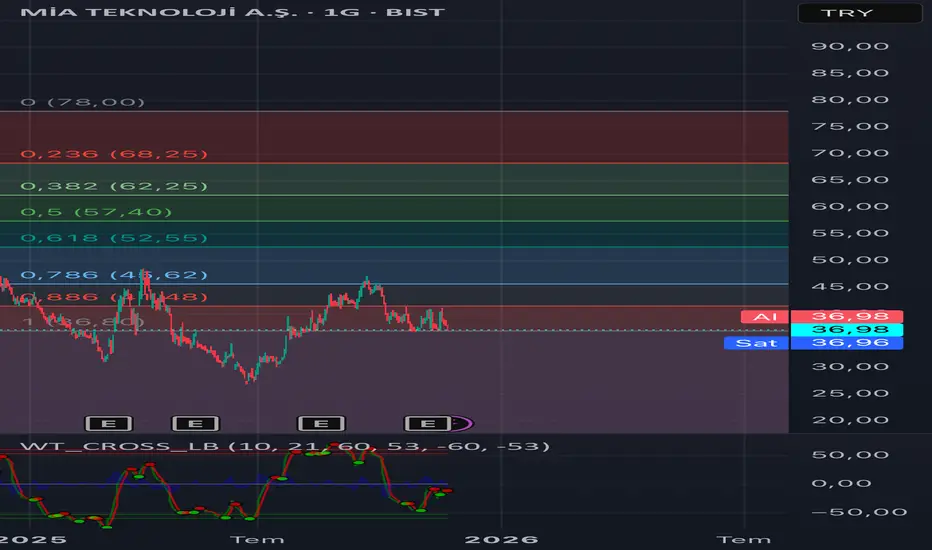932x550 pixels.
Task: Click the 45,00 price axis label
Action: [850, 287]
